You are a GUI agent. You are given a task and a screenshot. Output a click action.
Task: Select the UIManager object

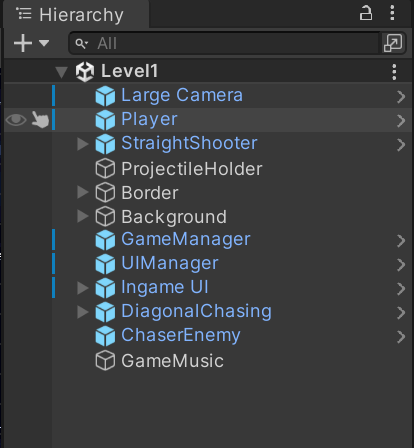pyautogui.click(x=170, y=263)
